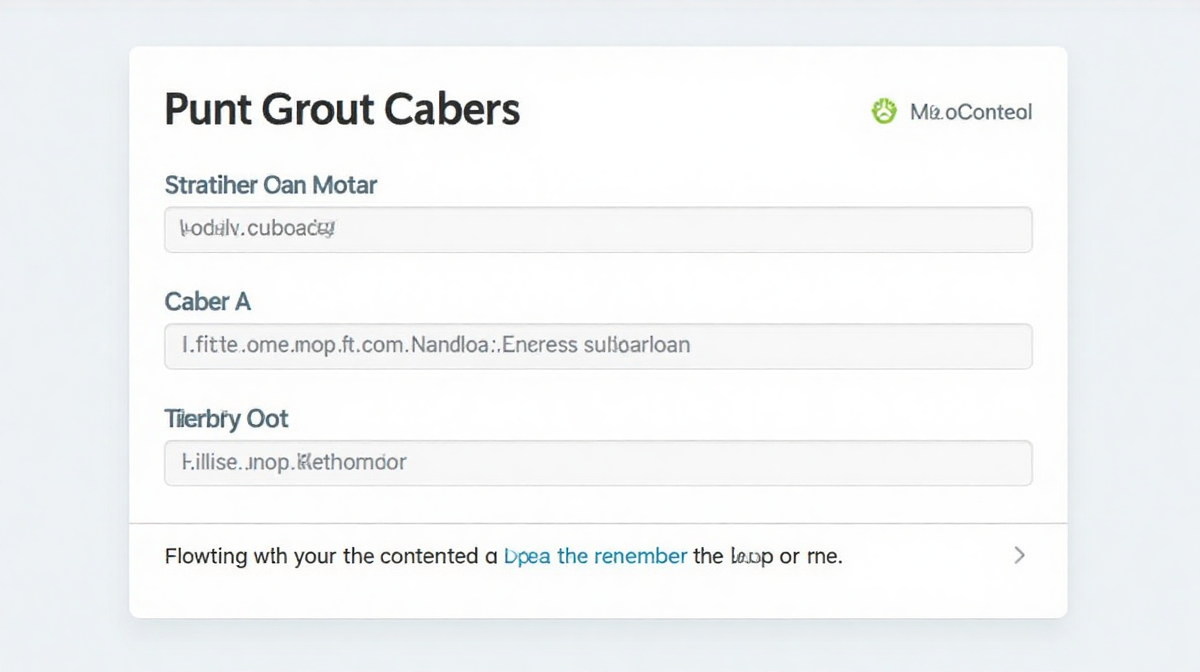Image resolution: width=1200 pixels, height=672 pixels.
Task: Place cursor in 'H.illise..inop.Kethomdor' text
Action: (294, 463)
